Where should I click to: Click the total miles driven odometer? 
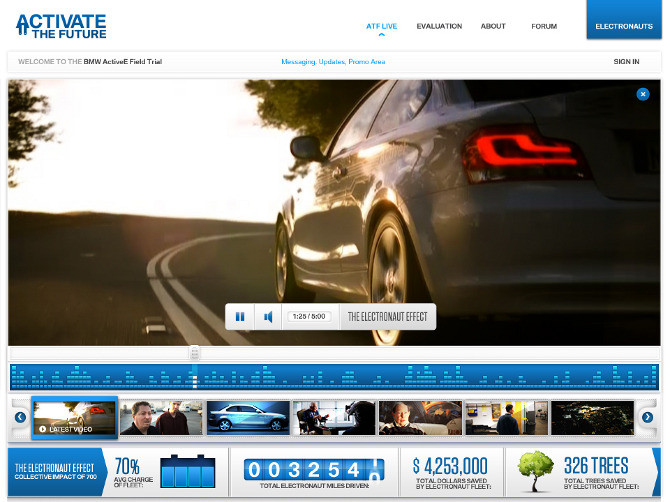pyautogui.click(x=314, y=470)
